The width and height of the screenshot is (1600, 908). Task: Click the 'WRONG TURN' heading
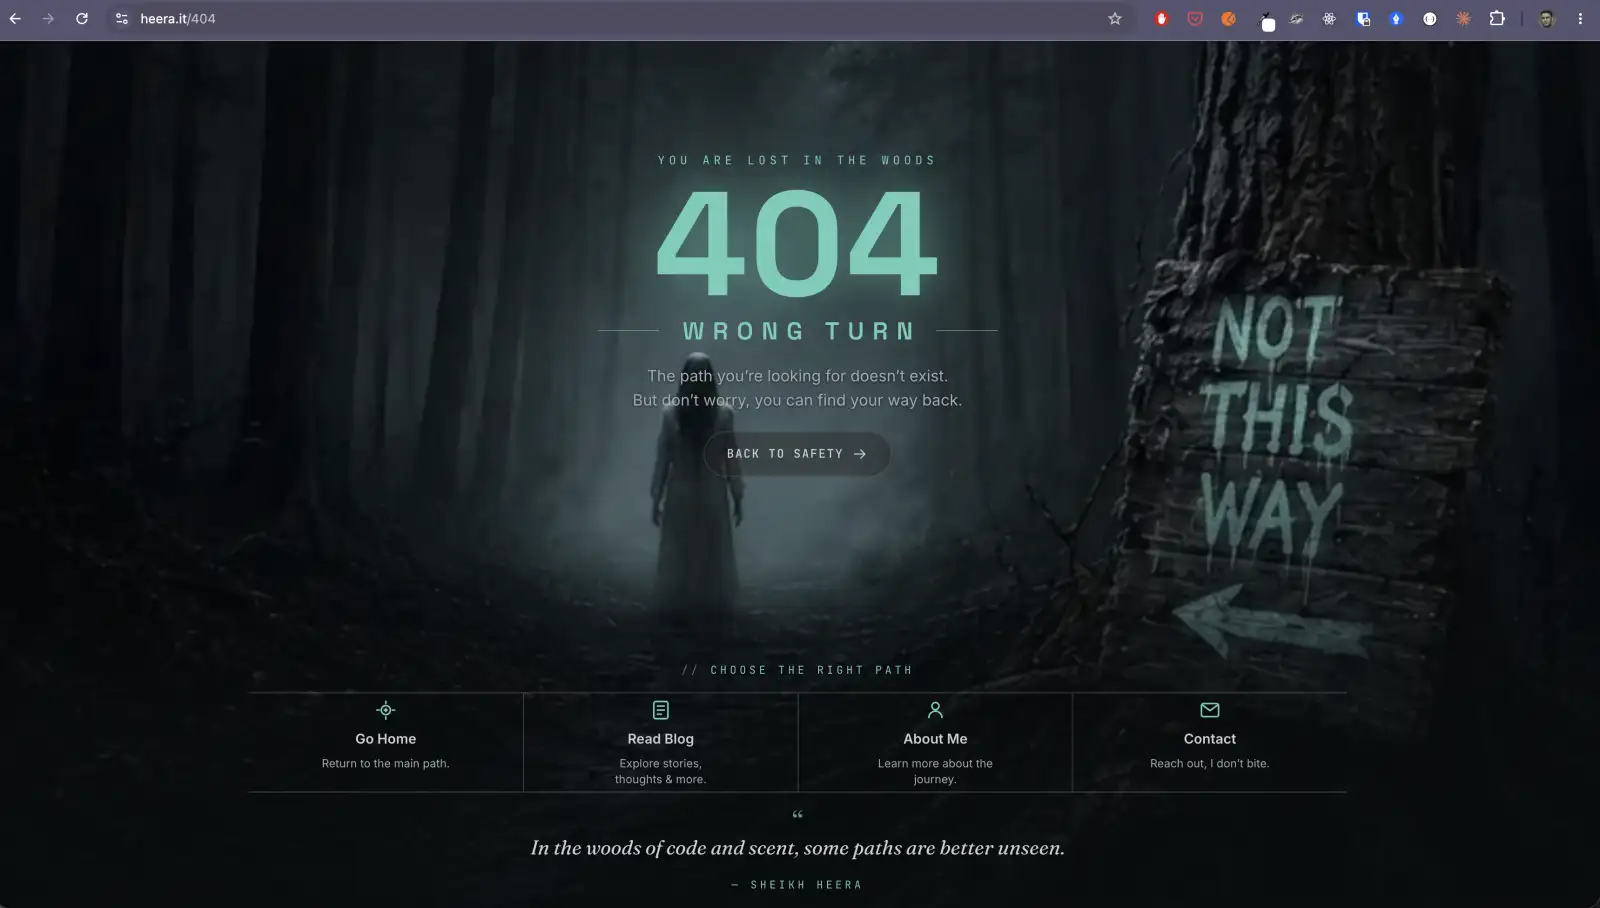click(x=798, y=331)
